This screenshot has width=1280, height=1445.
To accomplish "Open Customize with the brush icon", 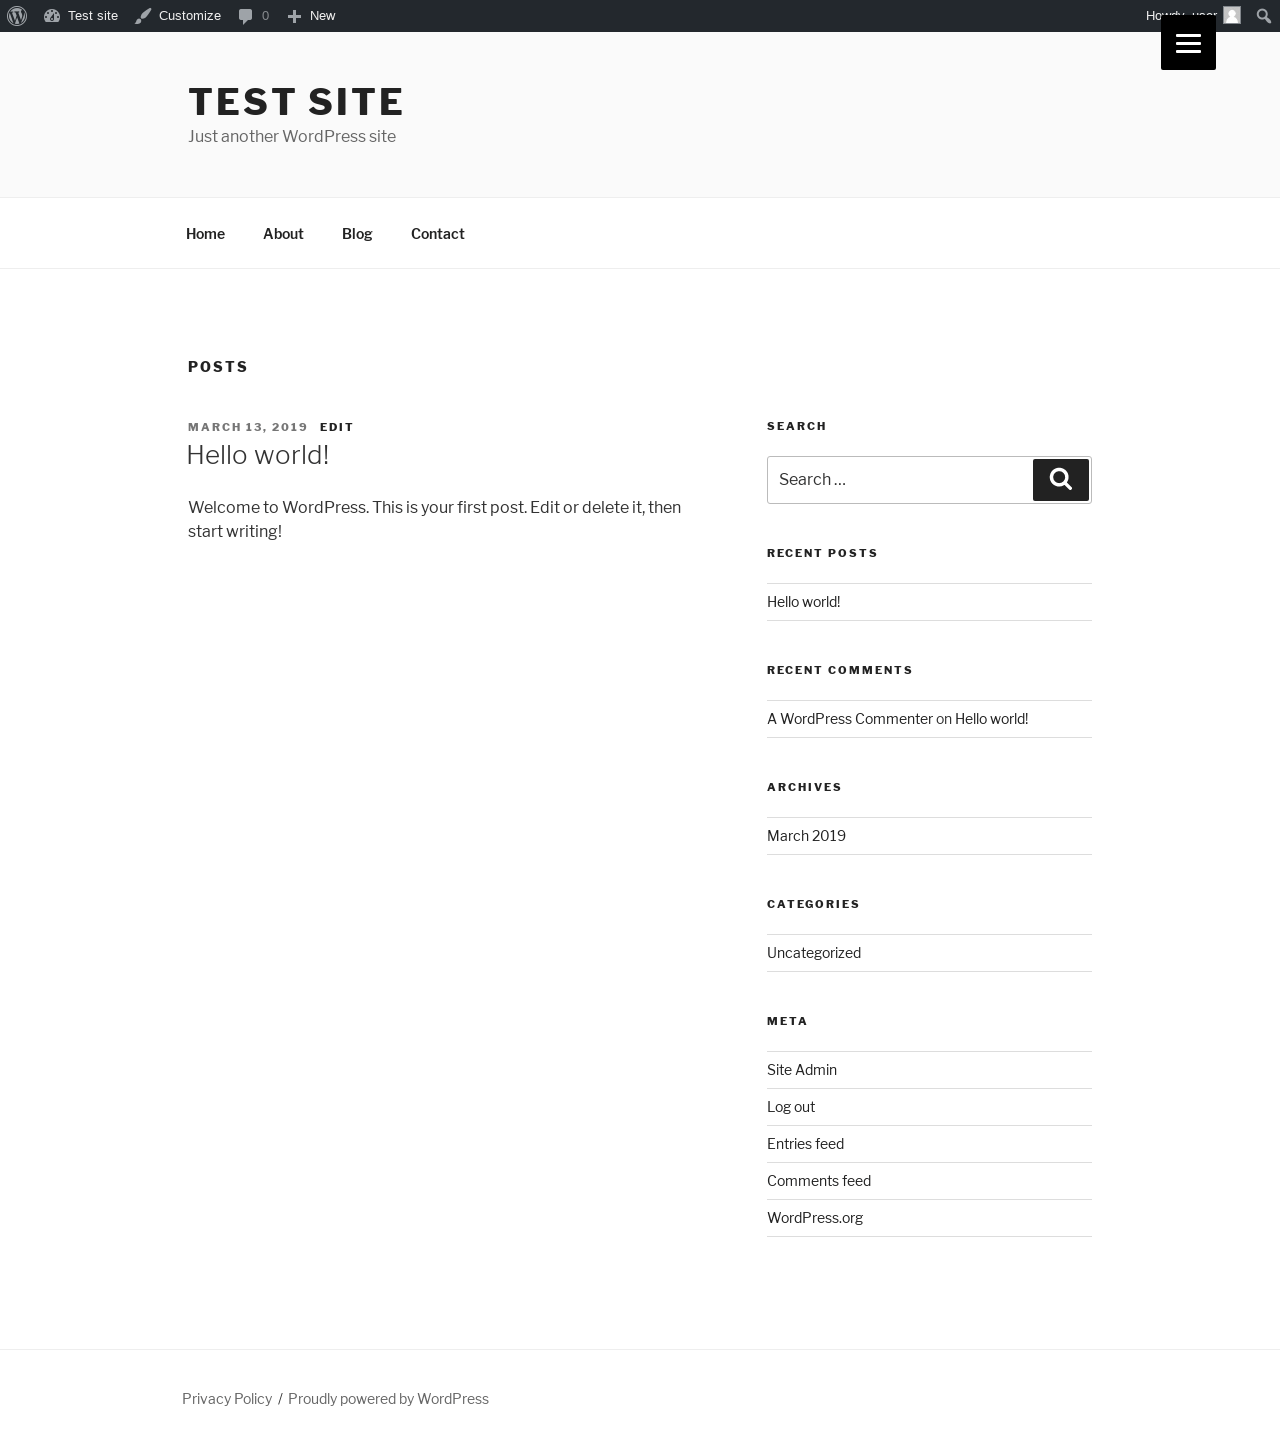I will (178, 16).
